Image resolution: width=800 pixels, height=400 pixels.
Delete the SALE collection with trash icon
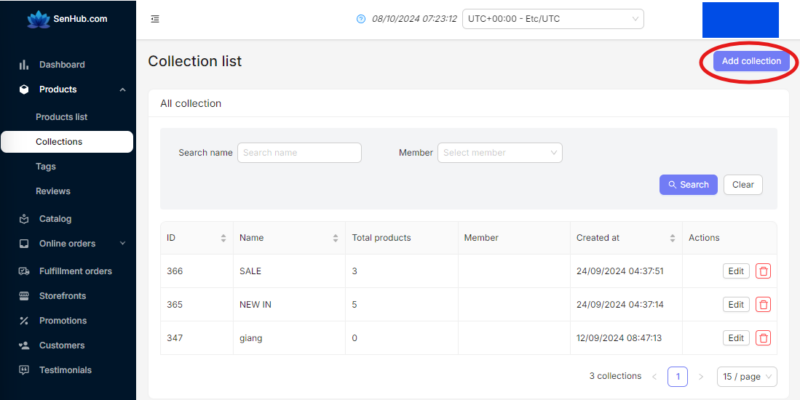point(763,271)
